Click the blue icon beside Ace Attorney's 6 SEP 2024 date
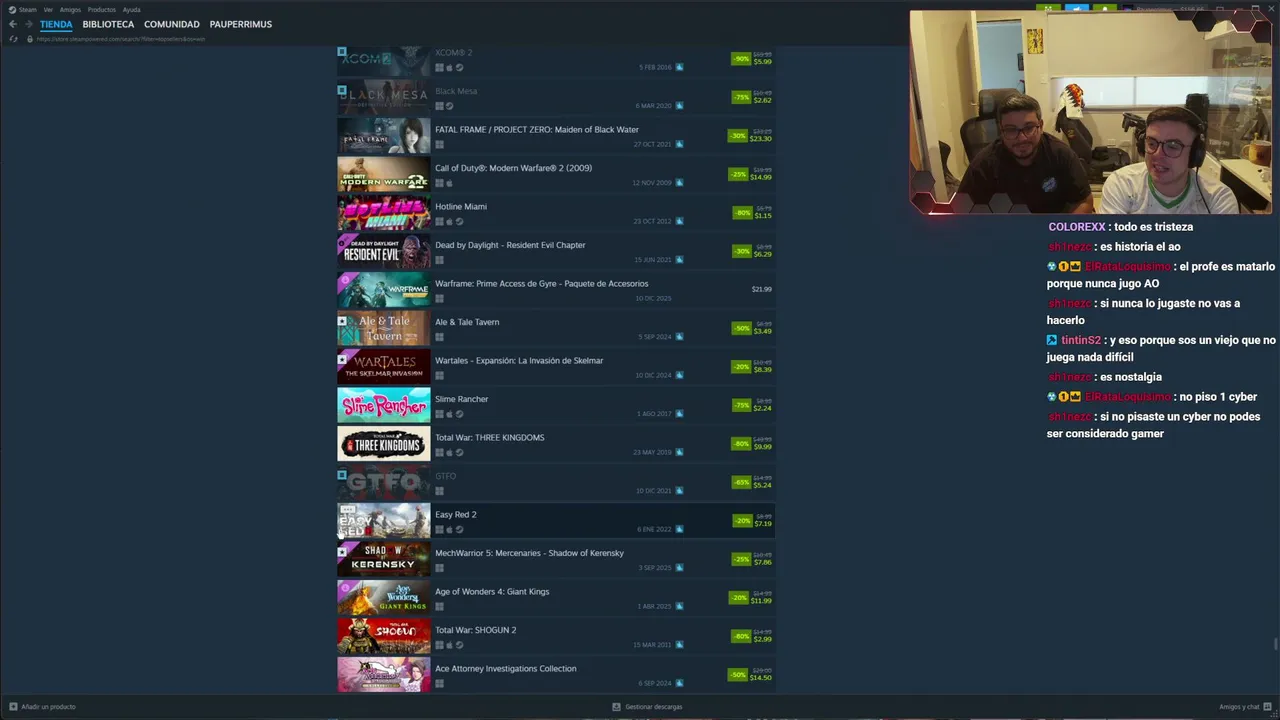The image size is (1280, 720). pos(679,683)
